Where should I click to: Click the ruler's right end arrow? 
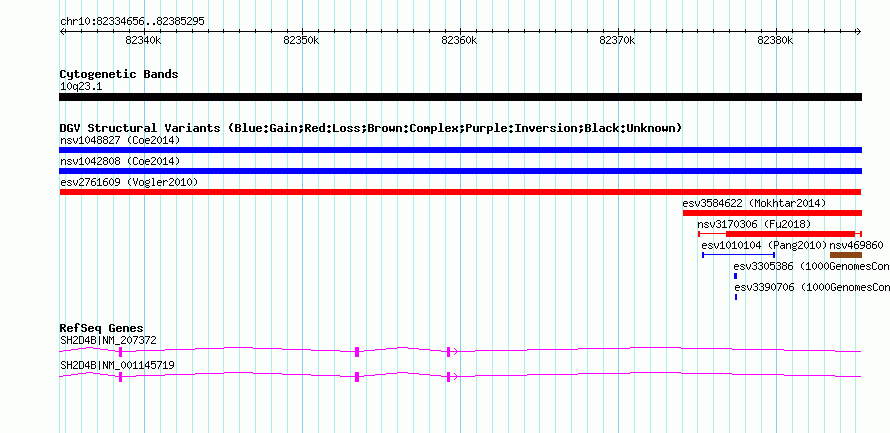click(859, 32)
